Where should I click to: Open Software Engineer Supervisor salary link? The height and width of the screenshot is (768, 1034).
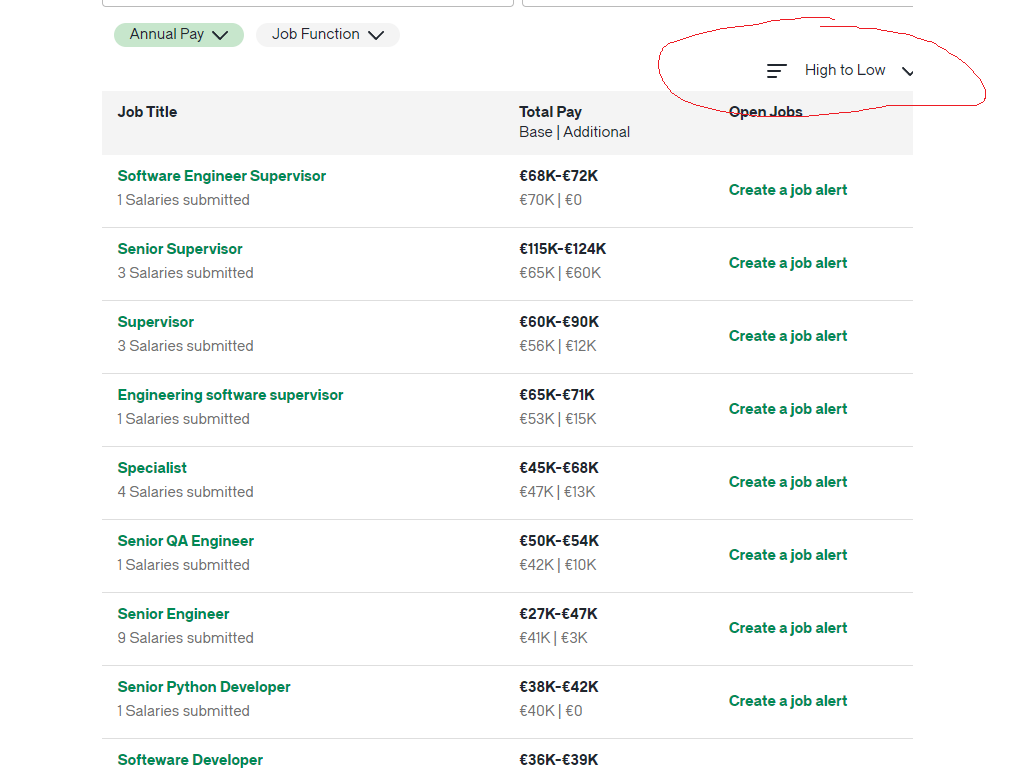[x=222, y=176]
